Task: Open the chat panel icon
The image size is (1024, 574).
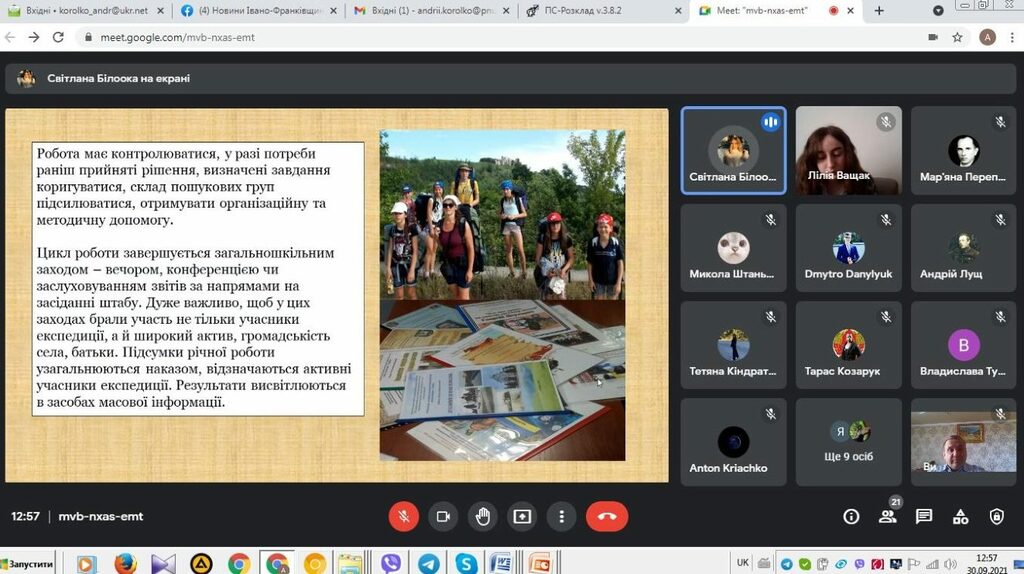Action: (x=924, y=516)
